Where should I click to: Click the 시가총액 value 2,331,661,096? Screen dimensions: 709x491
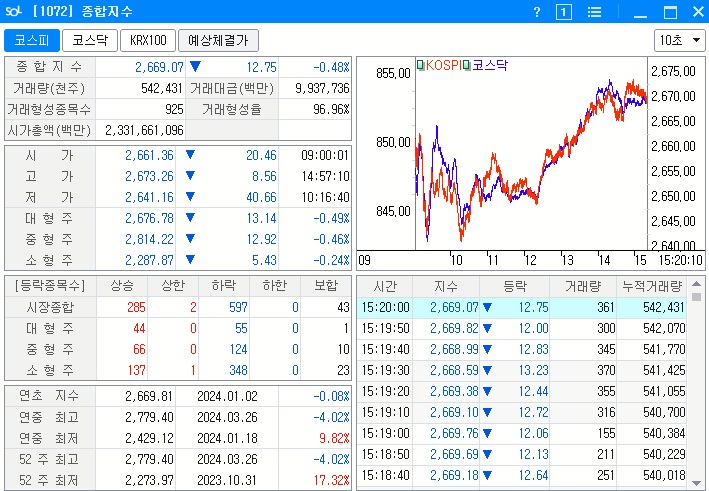144,131
